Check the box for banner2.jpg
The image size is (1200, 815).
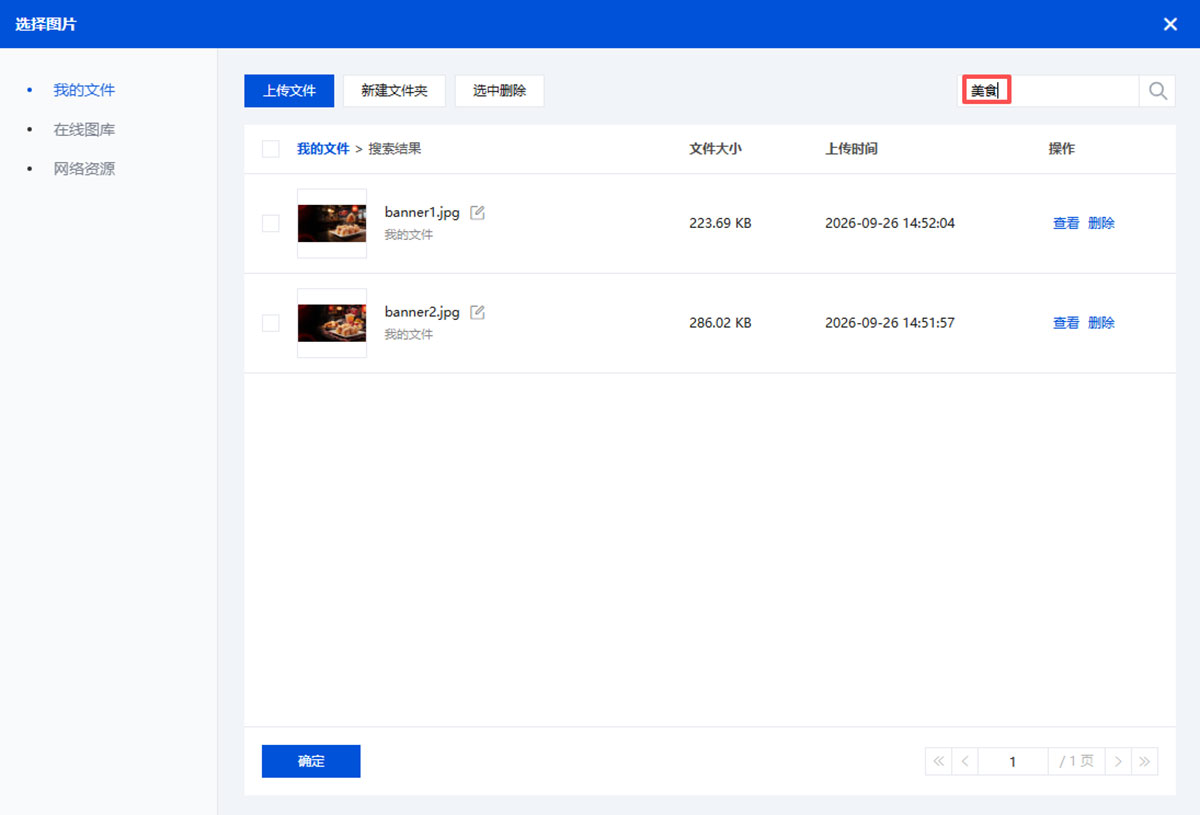270,323
